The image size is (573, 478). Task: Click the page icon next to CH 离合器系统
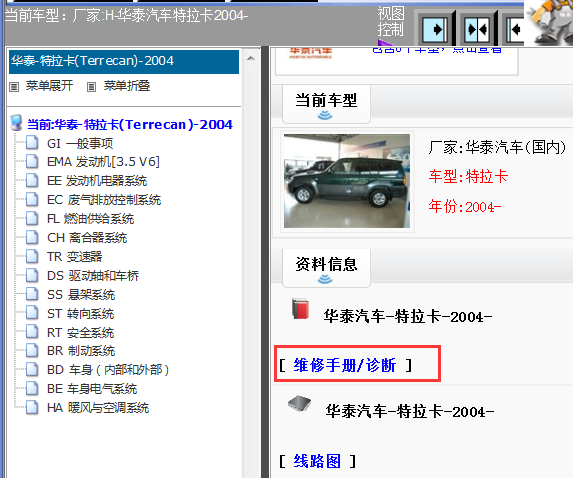tap(32, 237)
